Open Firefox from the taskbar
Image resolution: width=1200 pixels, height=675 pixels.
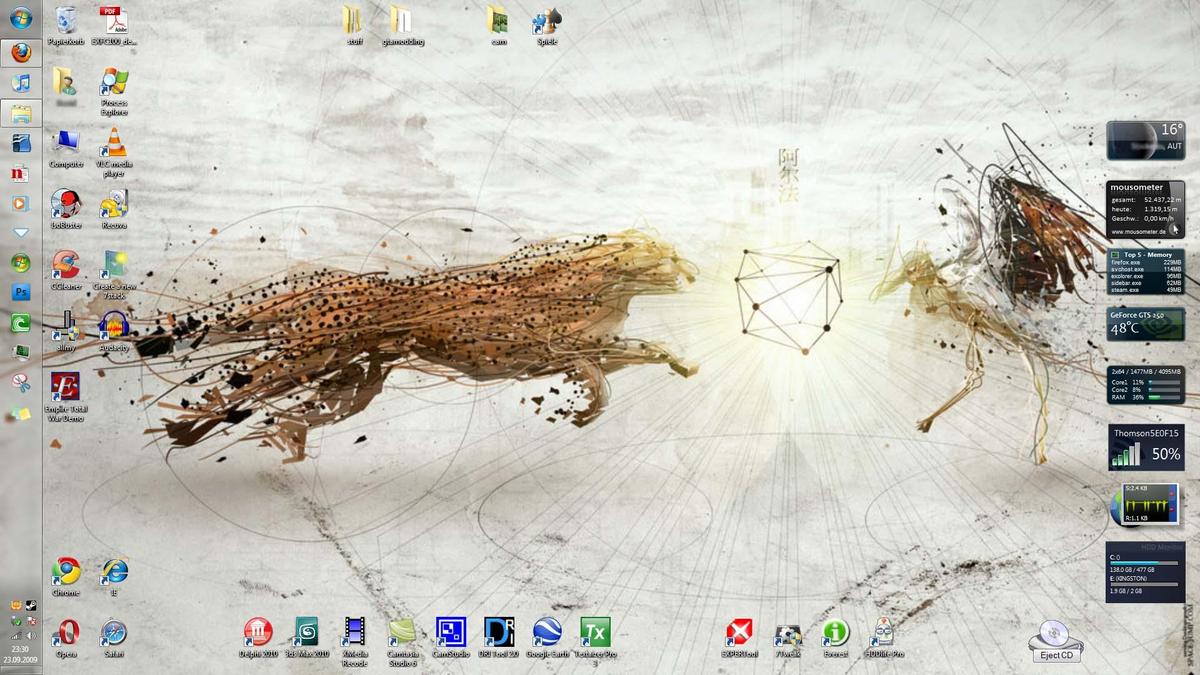point(20,52)
